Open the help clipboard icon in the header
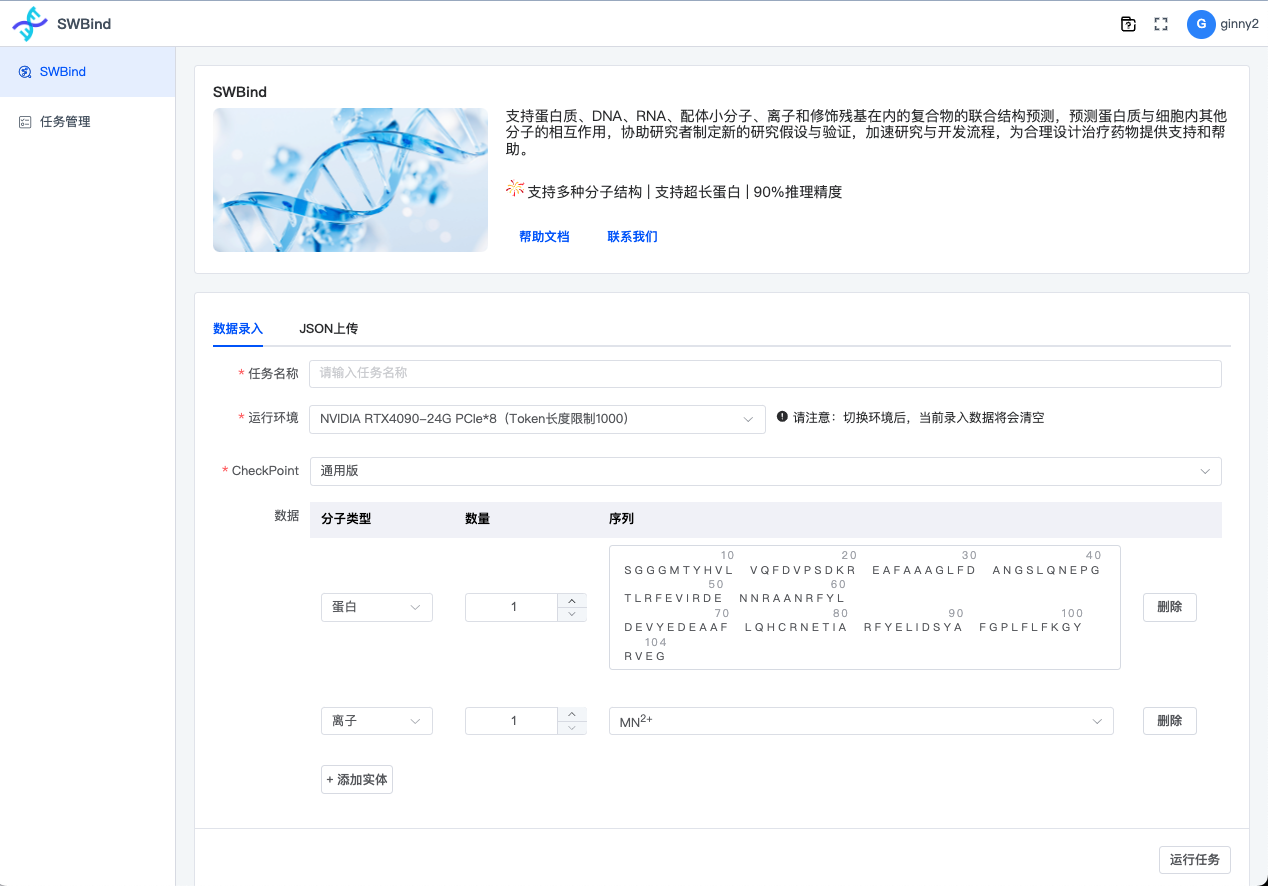This screenshot has height=886, width=1268. point(1128,24)
